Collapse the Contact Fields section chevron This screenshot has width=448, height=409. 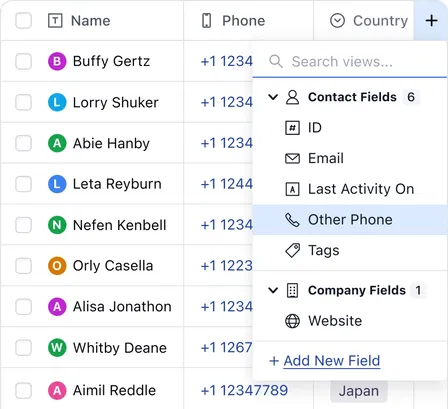pyautogui.click(x=273, y=97)
